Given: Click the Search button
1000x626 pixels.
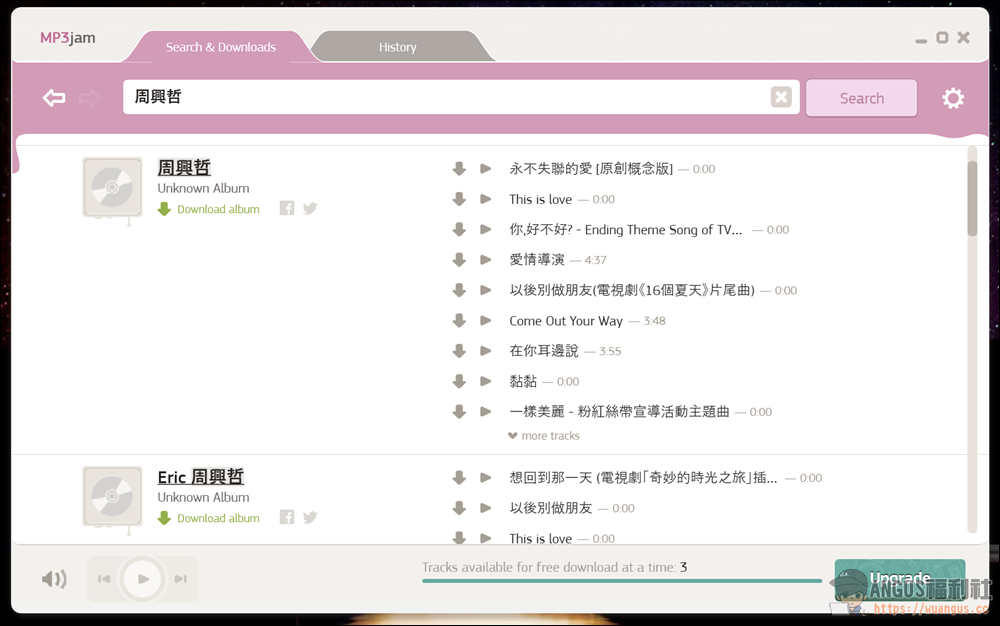Looking at the screenshot, I should click(x=862, y=98).
